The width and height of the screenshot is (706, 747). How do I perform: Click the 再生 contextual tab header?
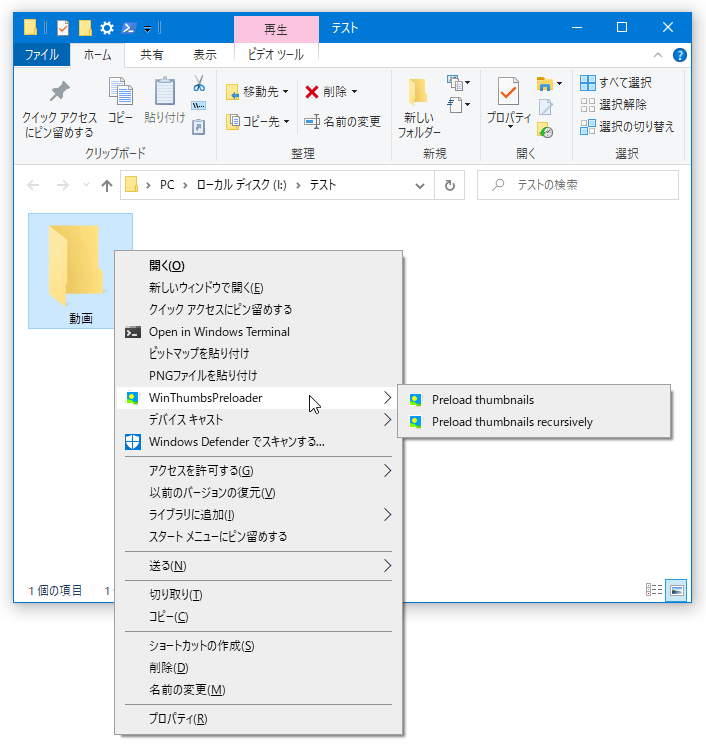pos(276,30)
